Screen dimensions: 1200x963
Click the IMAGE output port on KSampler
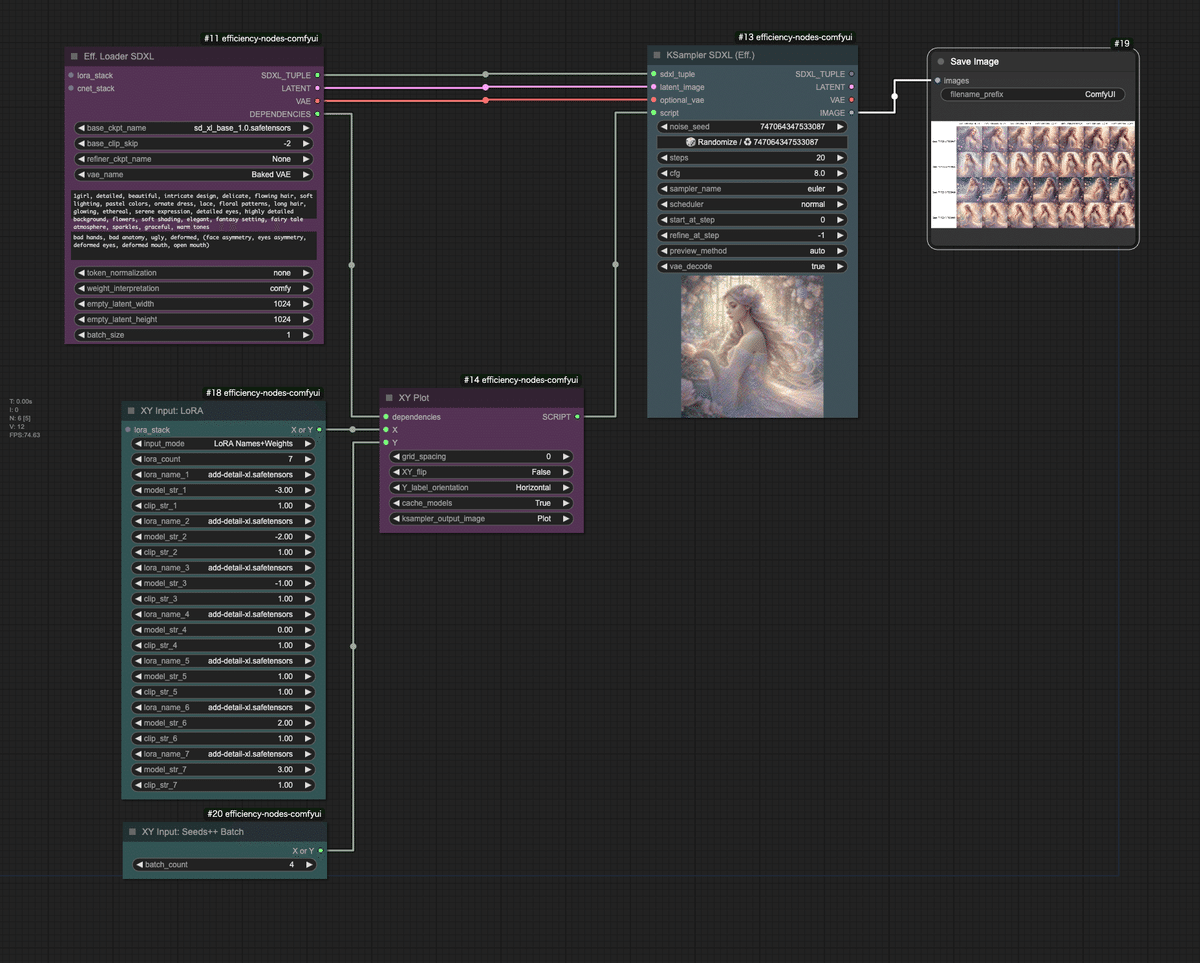pyautogui.click(x=851, y=113)
